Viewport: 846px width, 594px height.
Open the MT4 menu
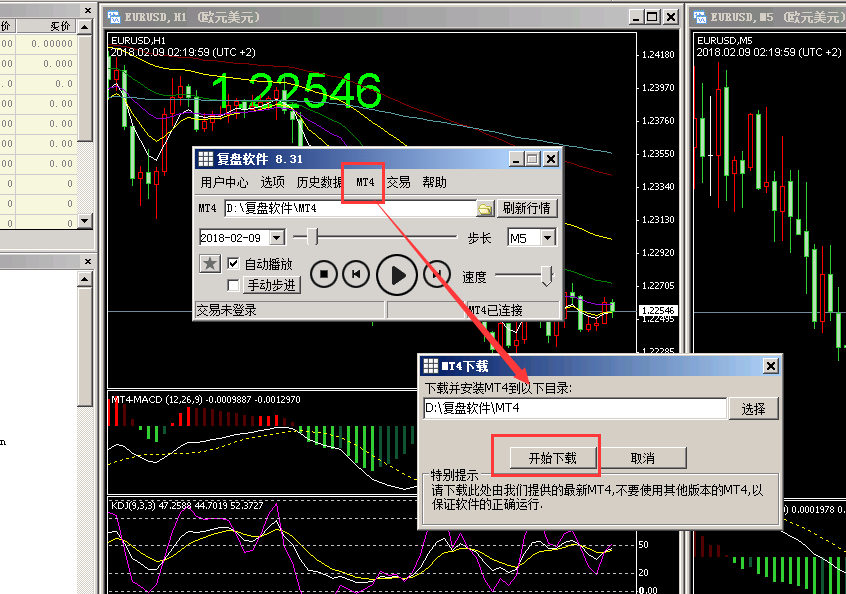click(365, 183)
